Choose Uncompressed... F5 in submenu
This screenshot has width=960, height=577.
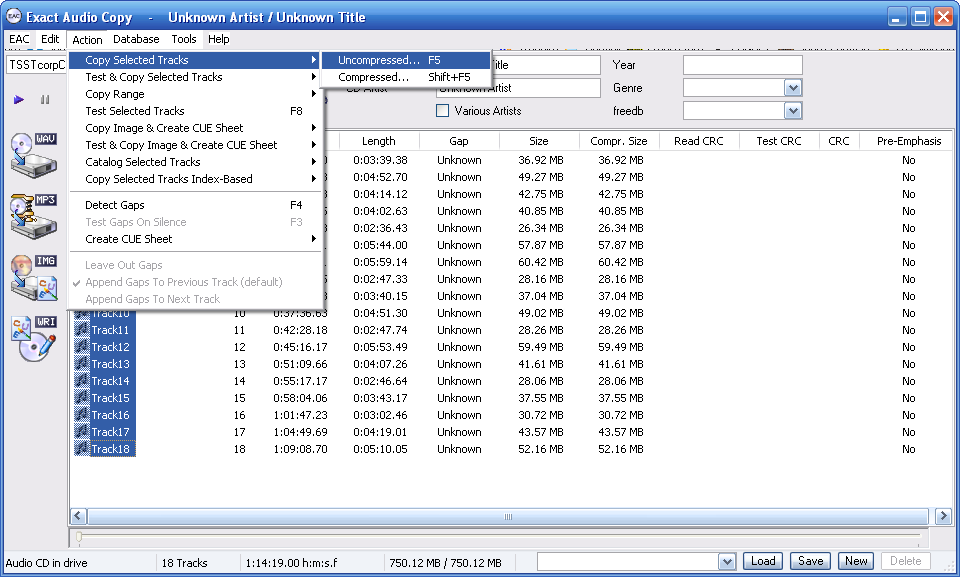[405, 60]
